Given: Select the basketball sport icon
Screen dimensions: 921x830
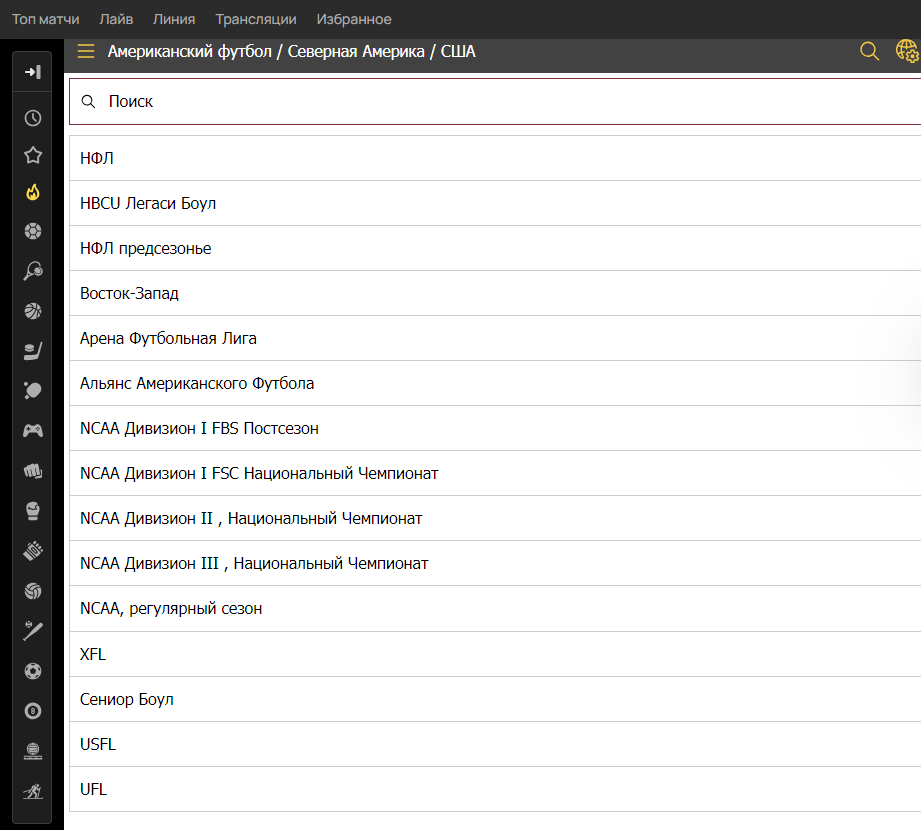Looking at the screenshot, I should pos(33,311).
